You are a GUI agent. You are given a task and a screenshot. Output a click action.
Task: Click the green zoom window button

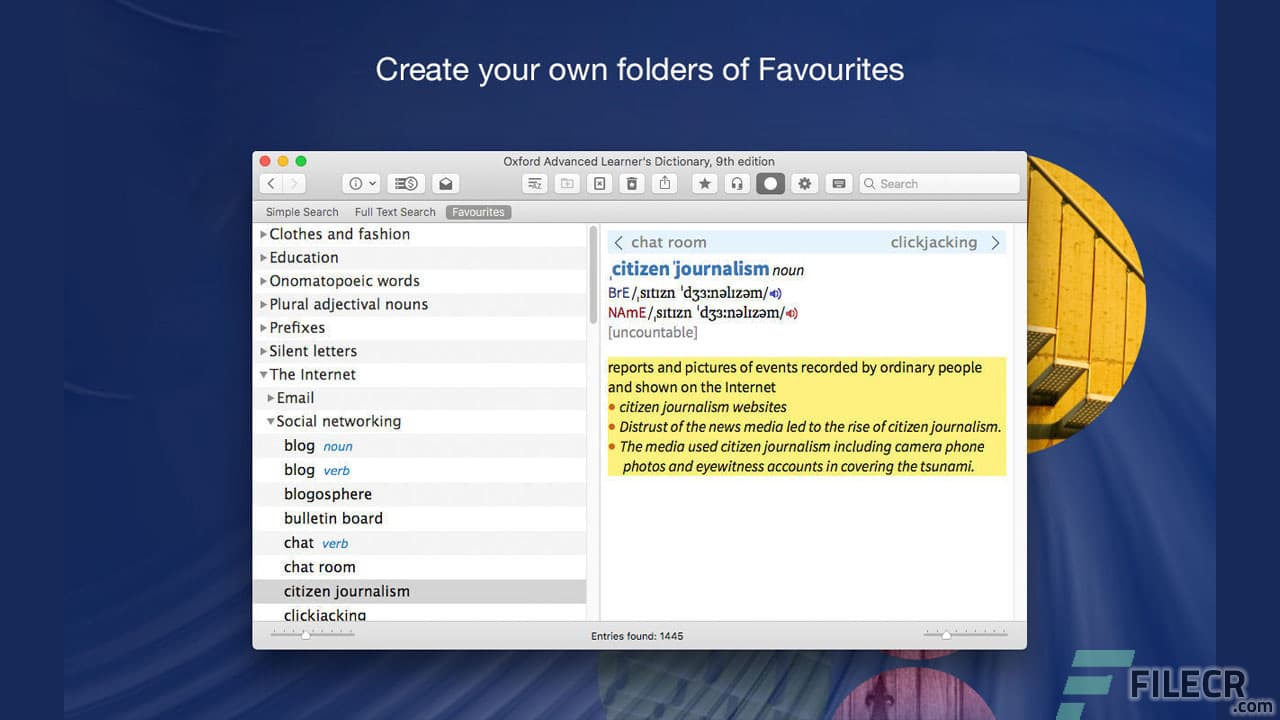click(301, 161)
